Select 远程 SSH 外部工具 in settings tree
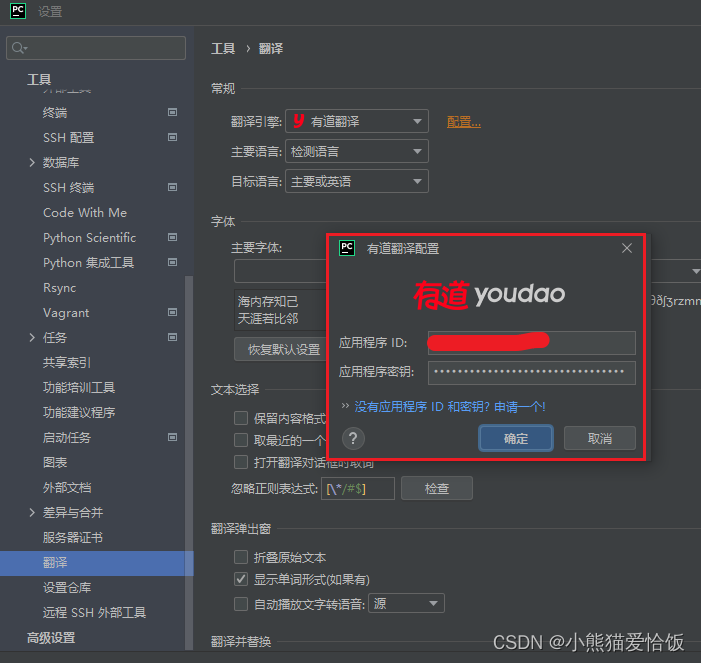The width and height of the screenshot is (701, 663). coord(94,612)
